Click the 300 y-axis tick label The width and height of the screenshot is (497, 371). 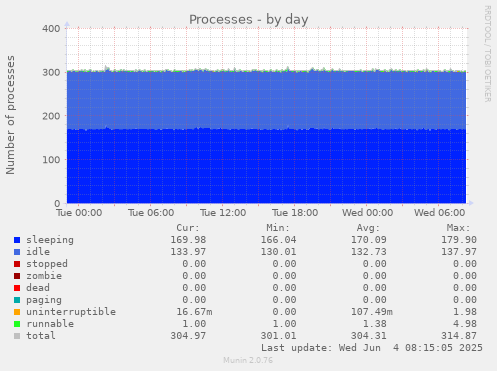point(51,72)
